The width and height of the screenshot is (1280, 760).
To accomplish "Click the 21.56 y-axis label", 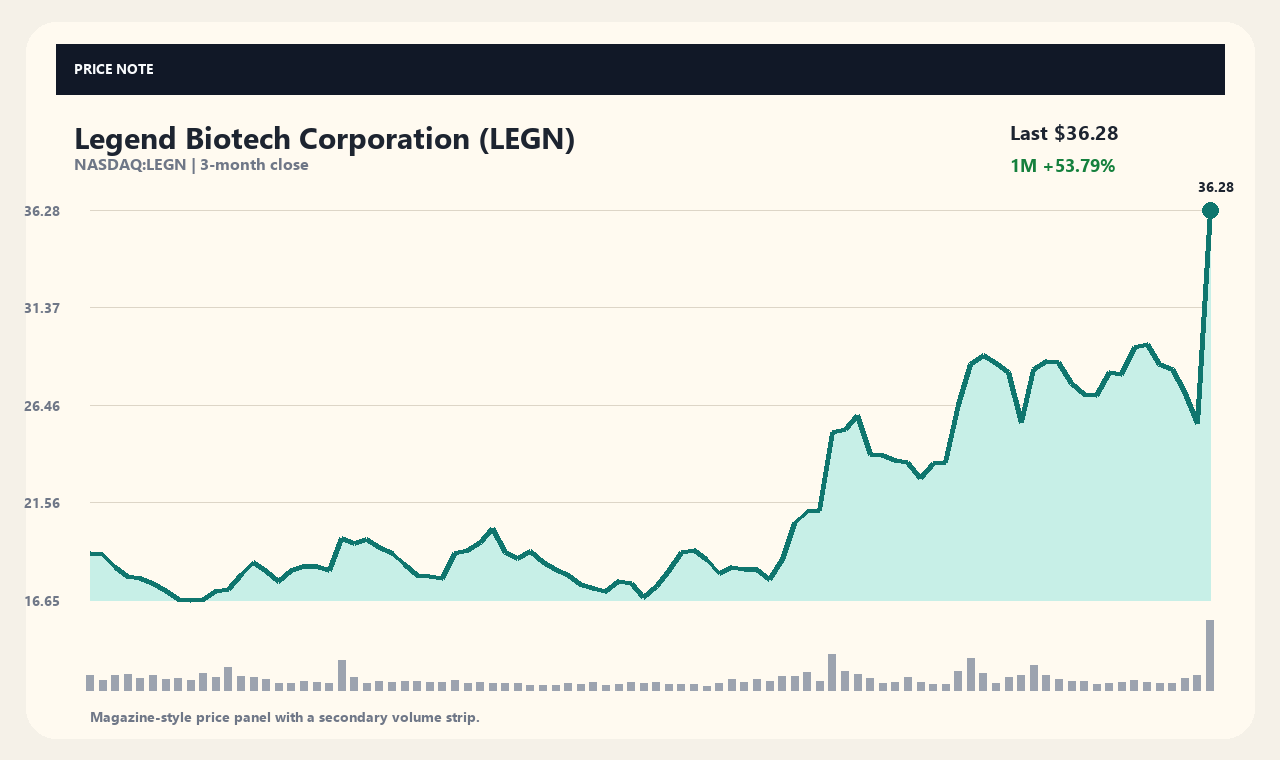I will (x=42, y=503).
